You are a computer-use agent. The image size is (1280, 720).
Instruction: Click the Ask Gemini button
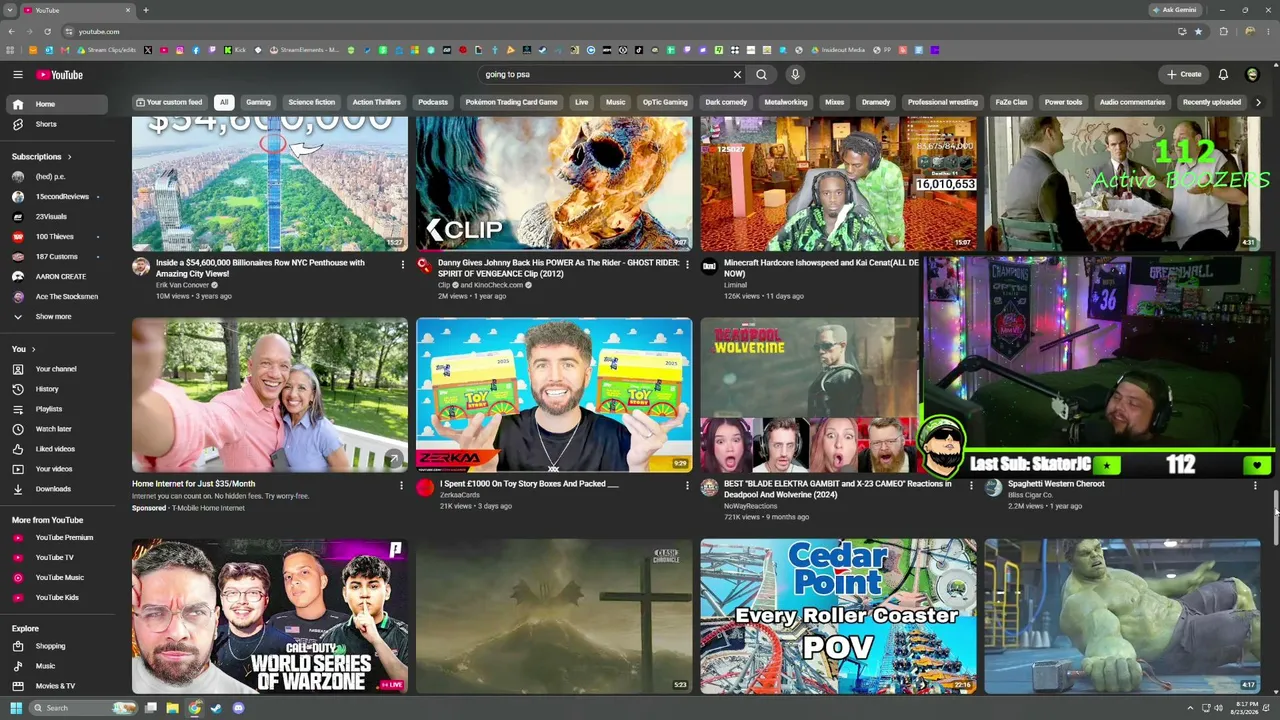[x=1174, y=10]
